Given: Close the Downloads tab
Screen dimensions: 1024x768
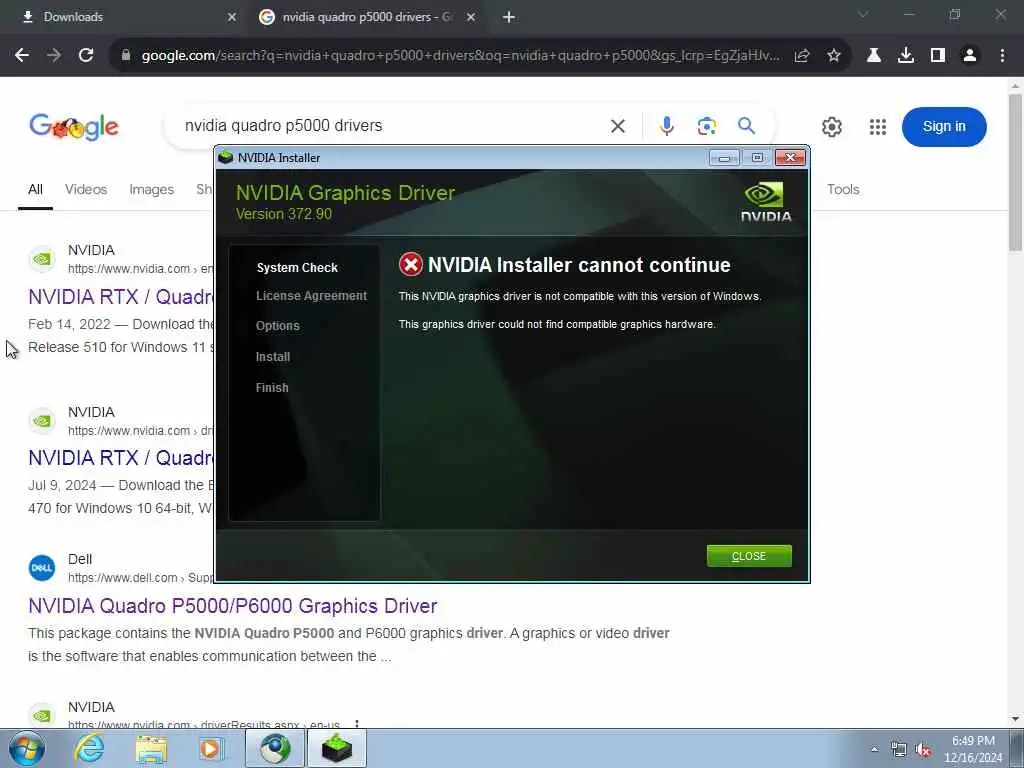Looking at the screenshot, I should click(232, 17).
